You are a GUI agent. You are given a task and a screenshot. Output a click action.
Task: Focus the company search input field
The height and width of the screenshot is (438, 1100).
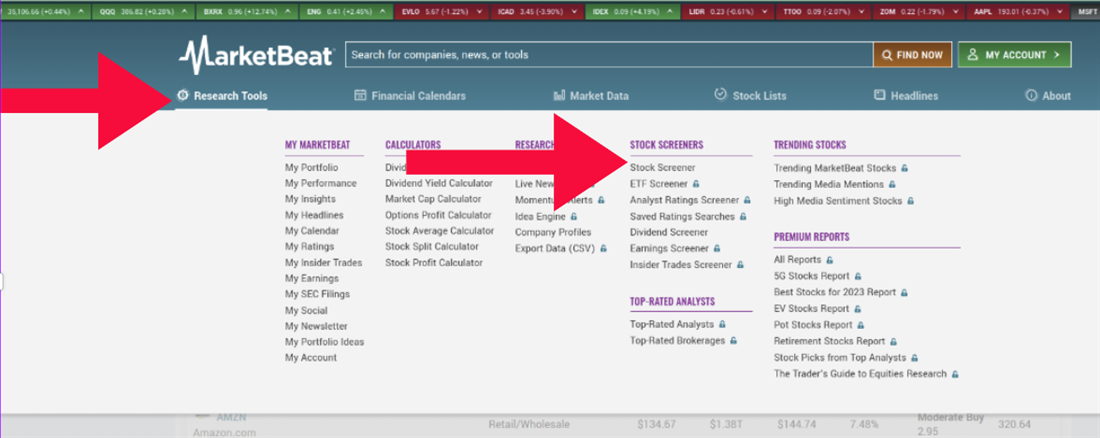tap(606, 55)
